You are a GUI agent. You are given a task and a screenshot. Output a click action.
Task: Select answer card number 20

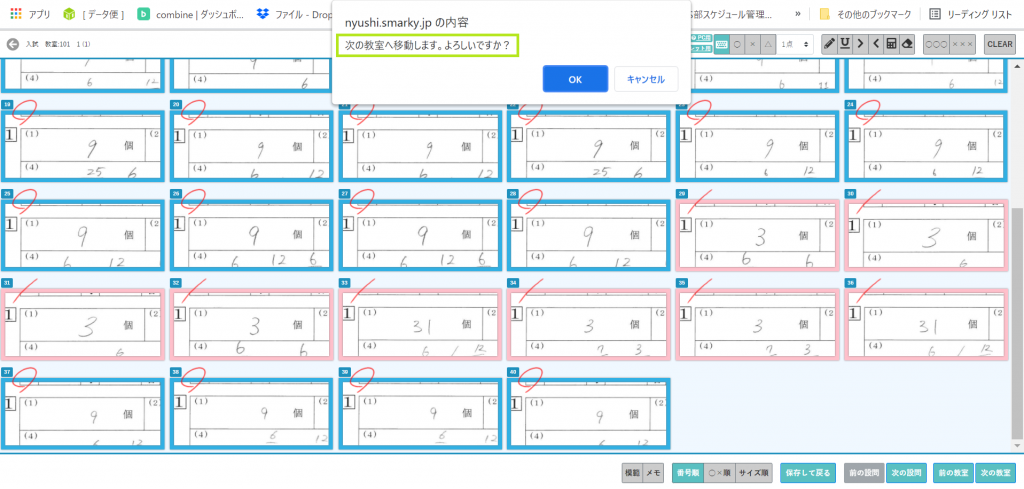(251, 146)
